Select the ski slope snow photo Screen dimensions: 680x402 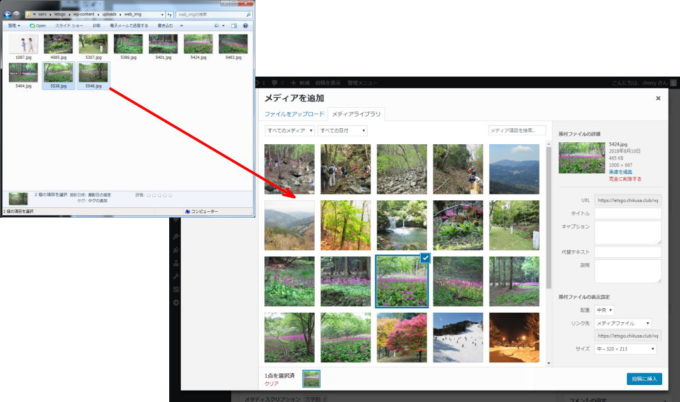457,338
